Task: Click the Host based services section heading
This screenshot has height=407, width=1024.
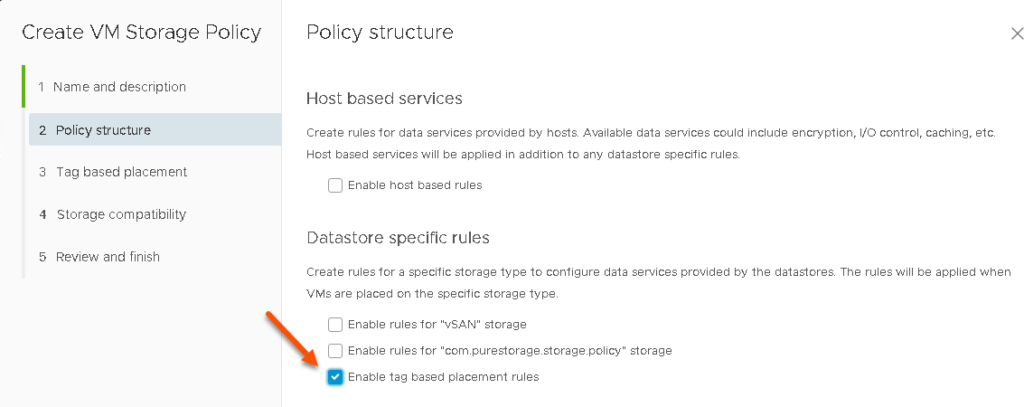Action: (x=385, y=99)
